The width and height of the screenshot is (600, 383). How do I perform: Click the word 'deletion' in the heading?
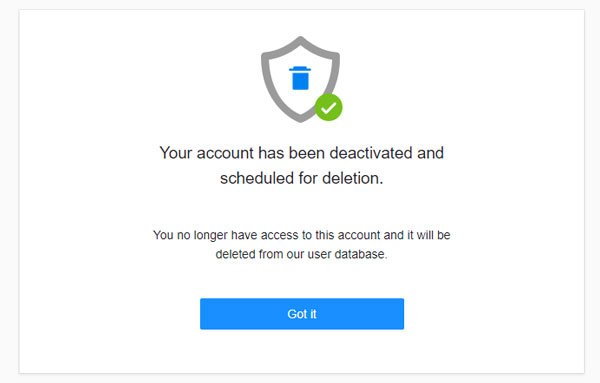pyautogui.click(x=351, y=178)
